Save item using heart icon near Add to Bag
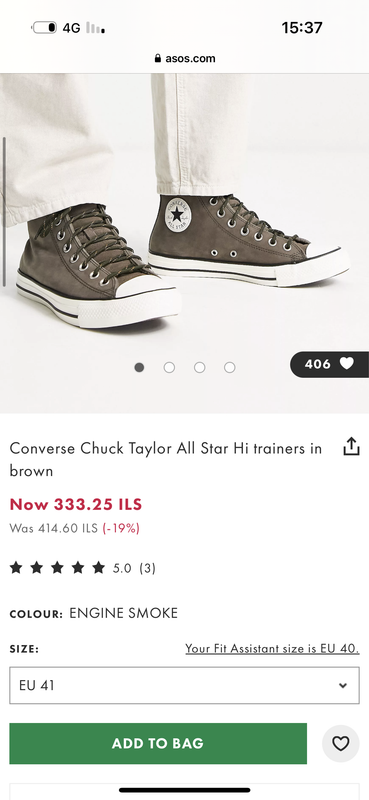 point(340,743)
